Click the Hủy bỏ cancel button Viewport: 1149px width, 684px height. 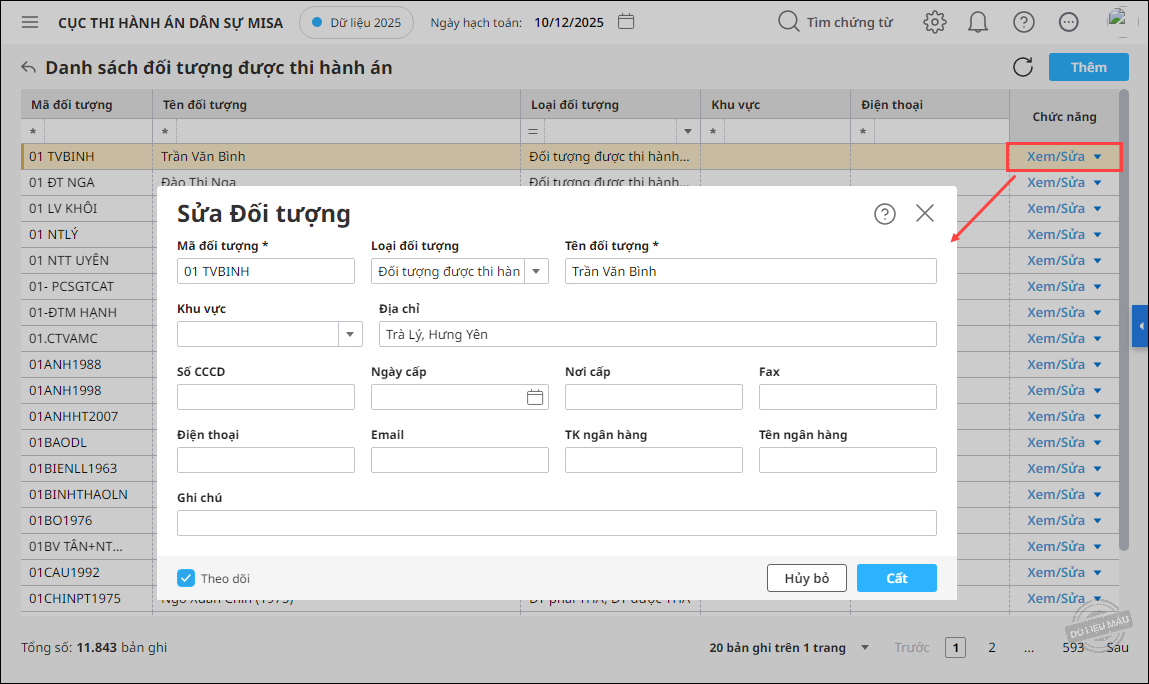click(x=807, y=578)
